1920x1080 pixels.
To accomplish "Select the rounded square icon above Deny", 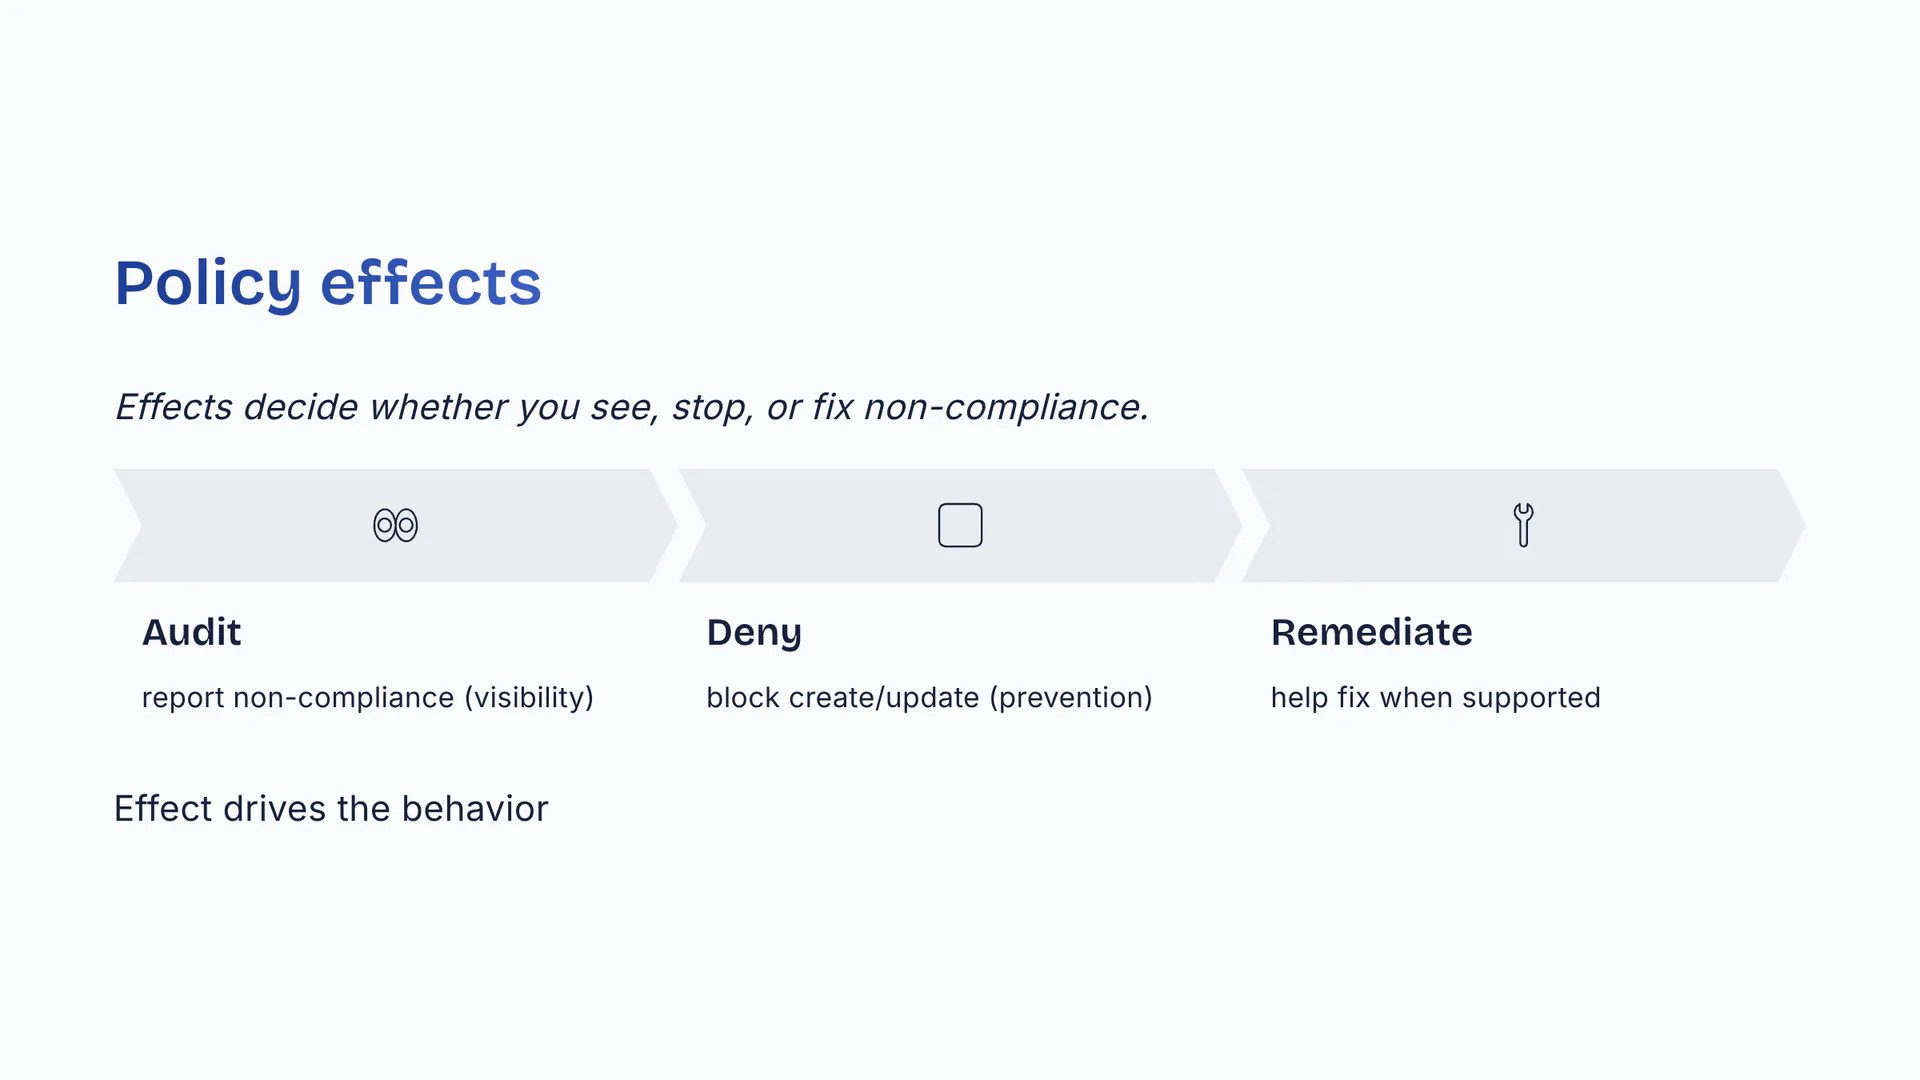I will 960,525.
